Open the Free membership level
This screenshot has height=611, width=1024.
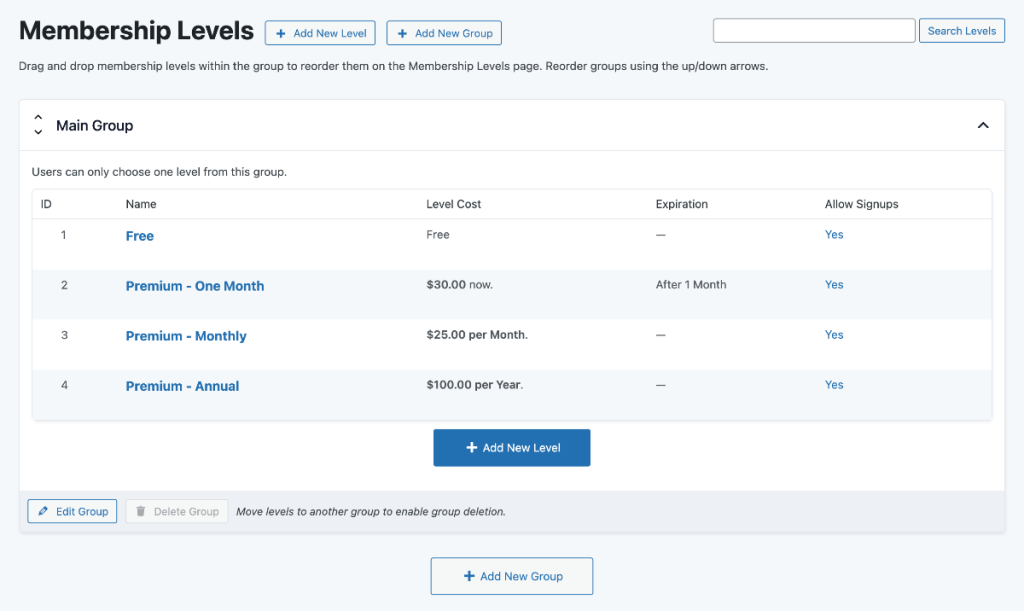coord(140,236)
